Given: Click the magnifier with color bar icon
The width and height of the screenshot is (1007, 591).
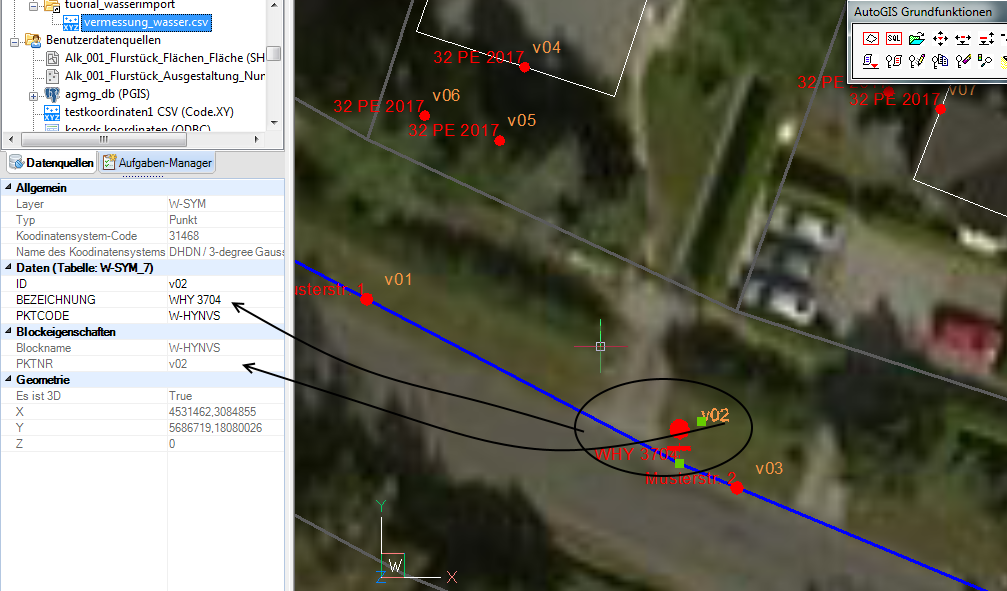Looking at the screenshot, I should [x=984, y=61].
